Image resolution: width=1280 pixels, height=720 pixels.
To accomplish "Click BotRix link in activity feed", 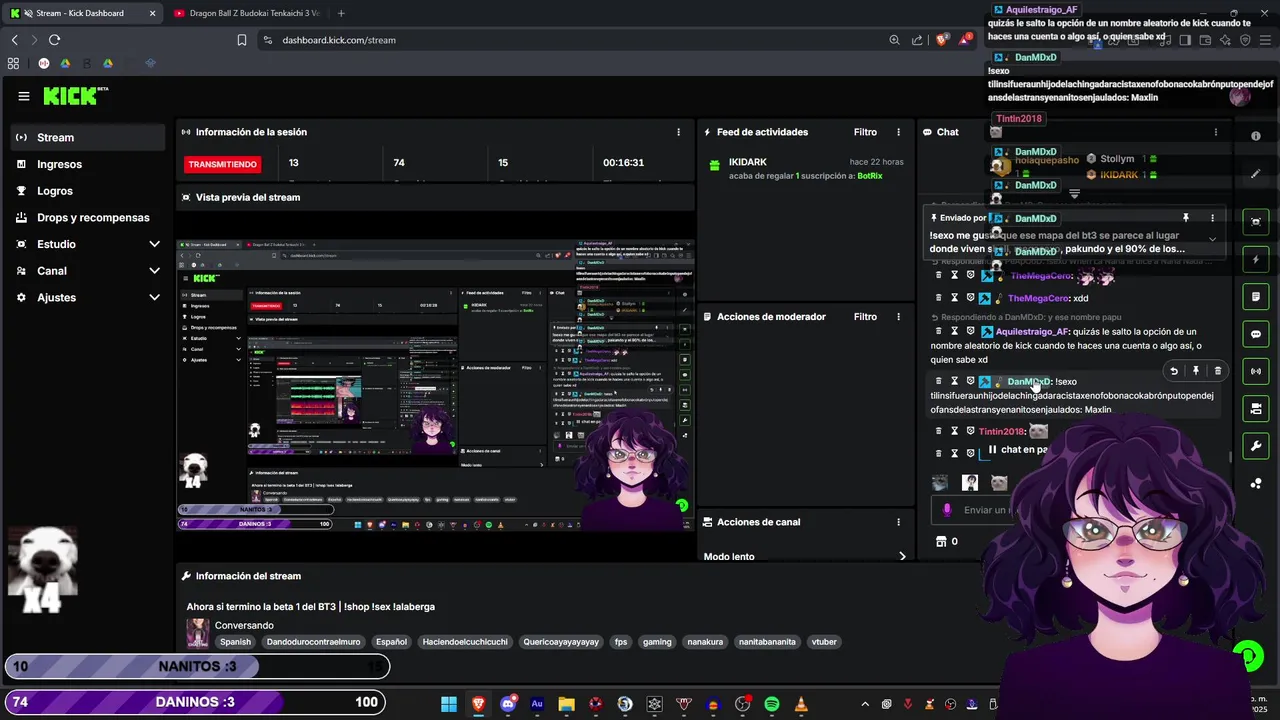I will pos(870,176).
